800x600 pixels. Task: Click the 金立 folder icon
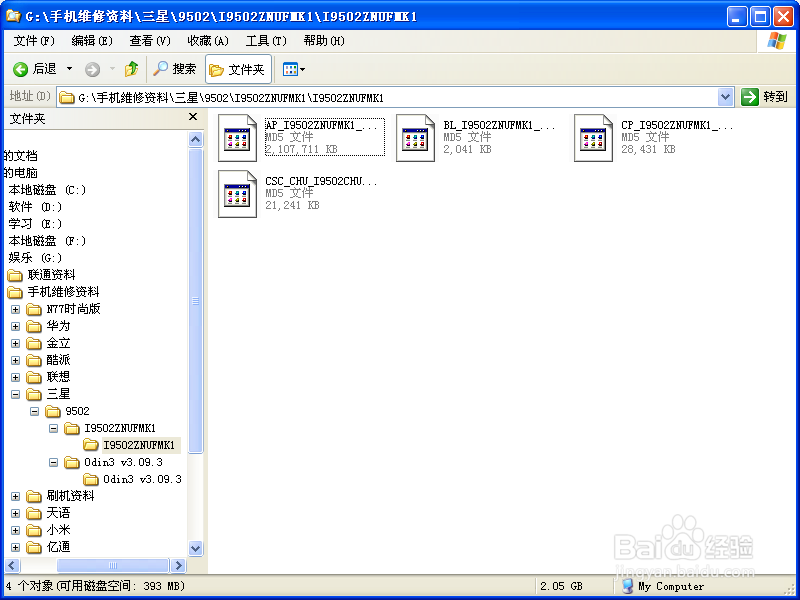click(34, 343)
